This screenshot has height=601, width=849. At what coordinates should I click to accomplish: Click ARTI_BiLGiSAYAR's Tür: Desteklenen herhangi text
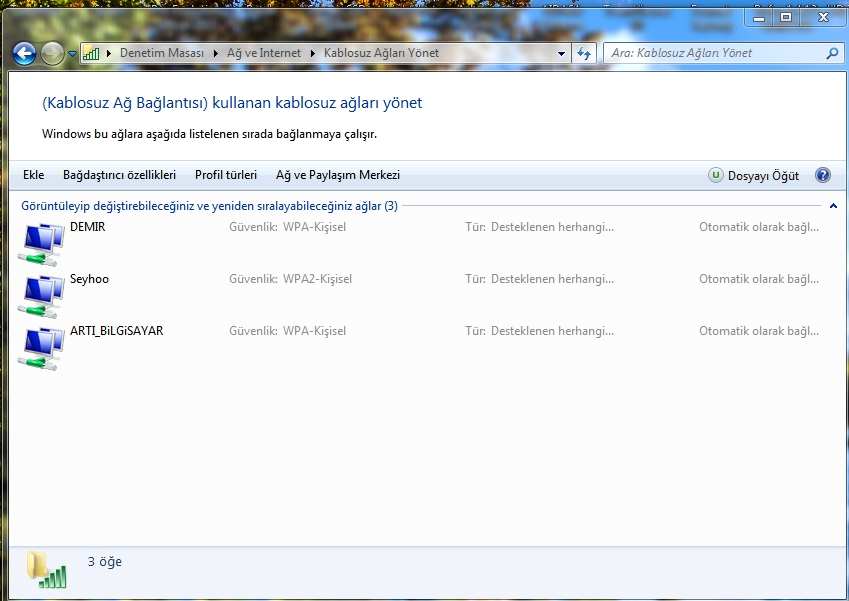pyautogui.click(x=539, y=331)
